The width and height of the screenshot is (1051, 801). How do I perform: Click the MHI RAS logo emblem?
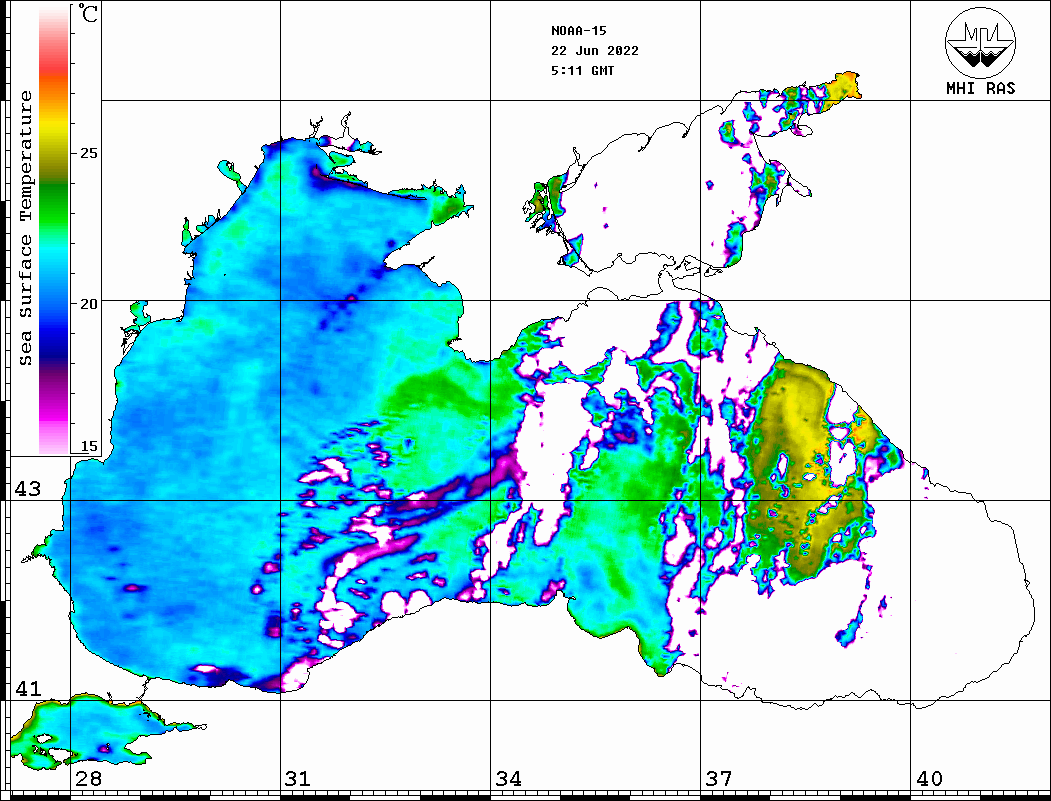click(x=981, y=42)
